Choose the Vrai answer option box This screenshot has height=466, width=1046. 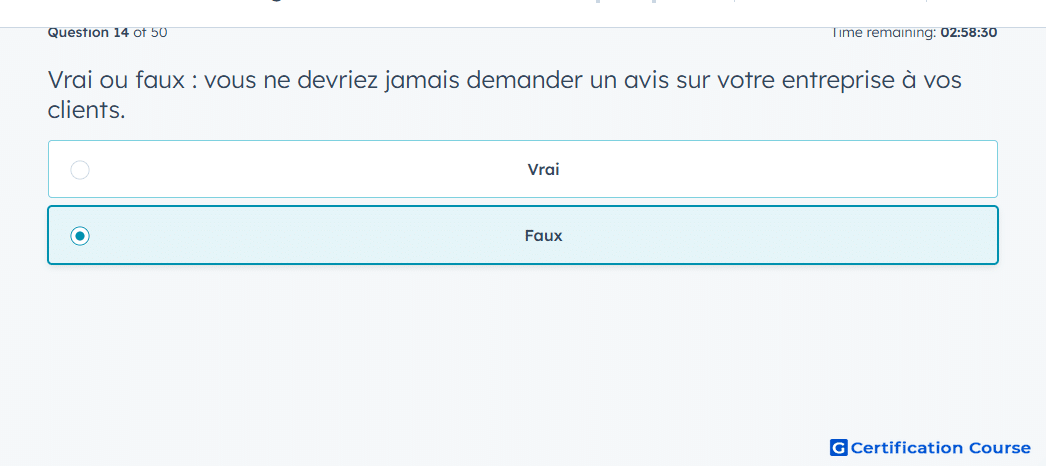tap(523, 169)
